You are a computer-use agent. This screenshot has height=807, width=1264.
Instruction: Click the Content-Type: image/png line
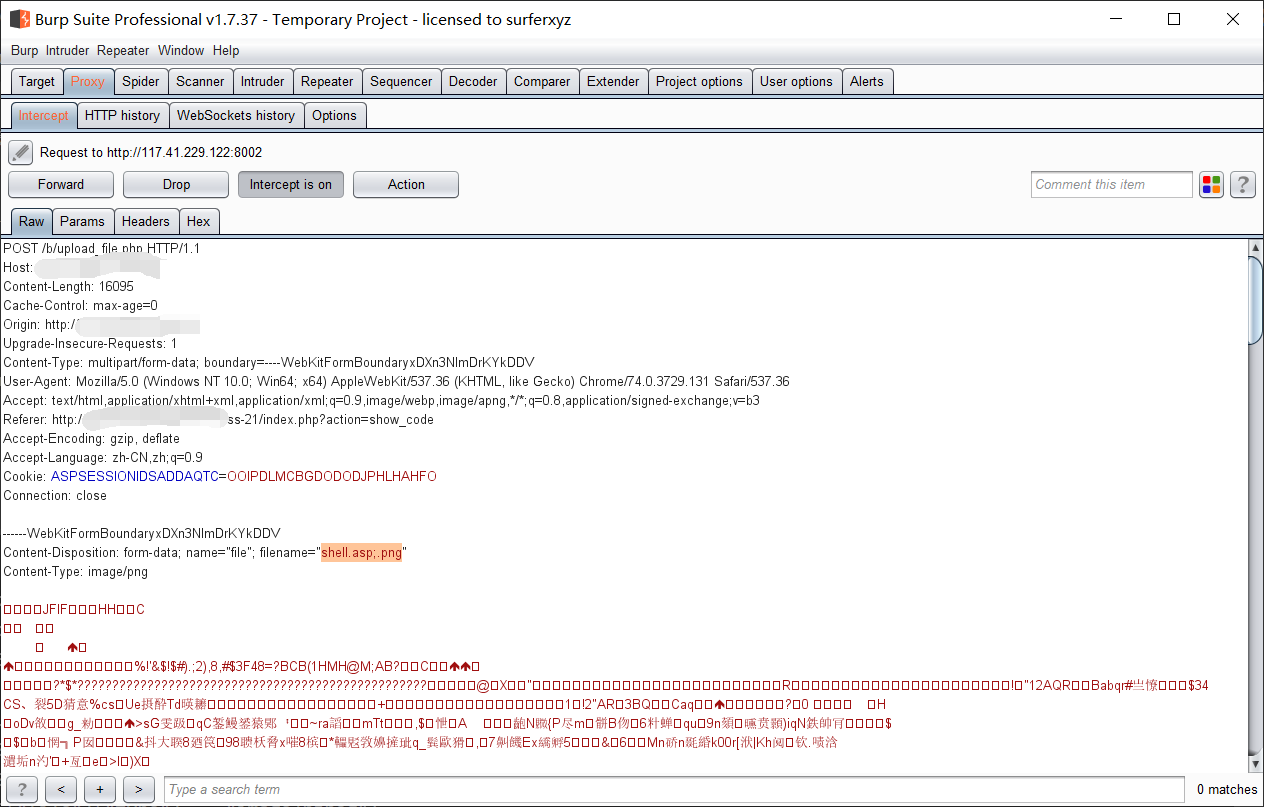click(75, 572)
